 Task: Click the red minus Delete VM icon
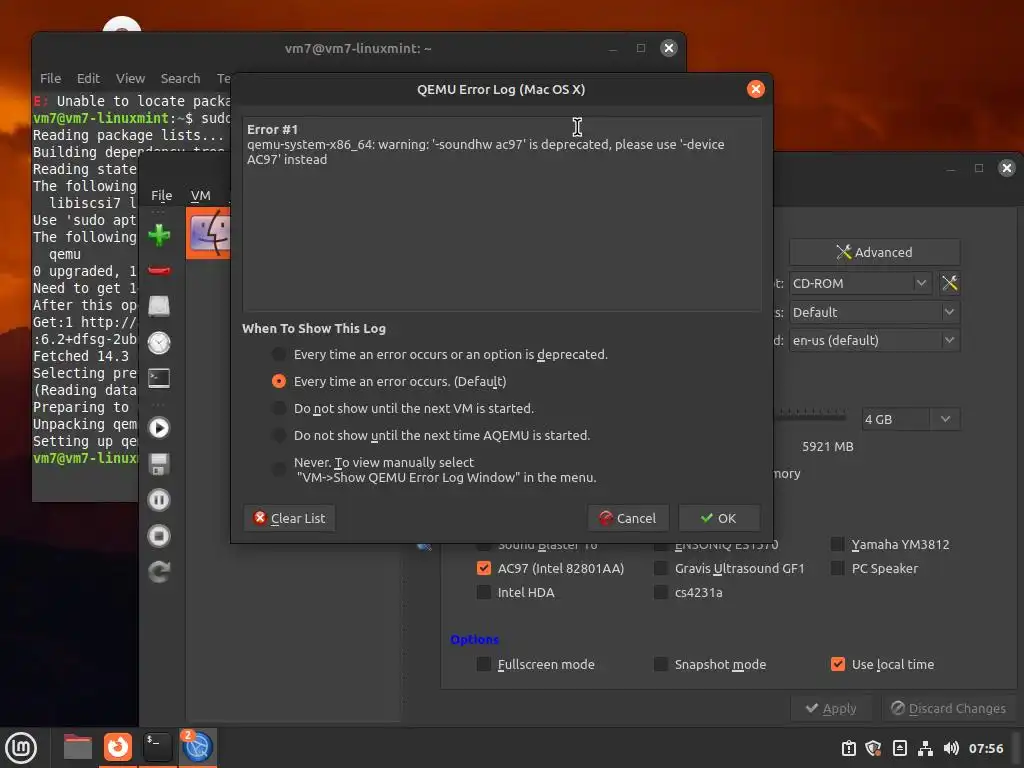[159, 270]
